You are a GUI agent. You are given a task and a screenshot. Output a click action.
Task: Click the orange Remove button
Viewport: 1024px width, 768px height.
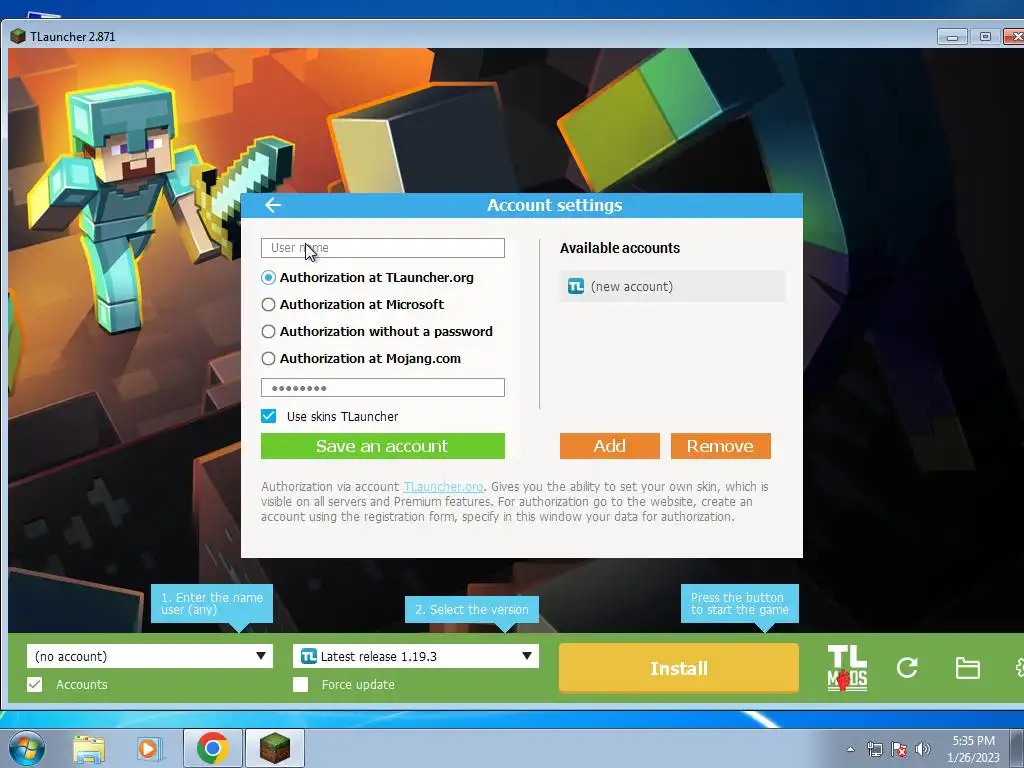click(x=720, y=446)
